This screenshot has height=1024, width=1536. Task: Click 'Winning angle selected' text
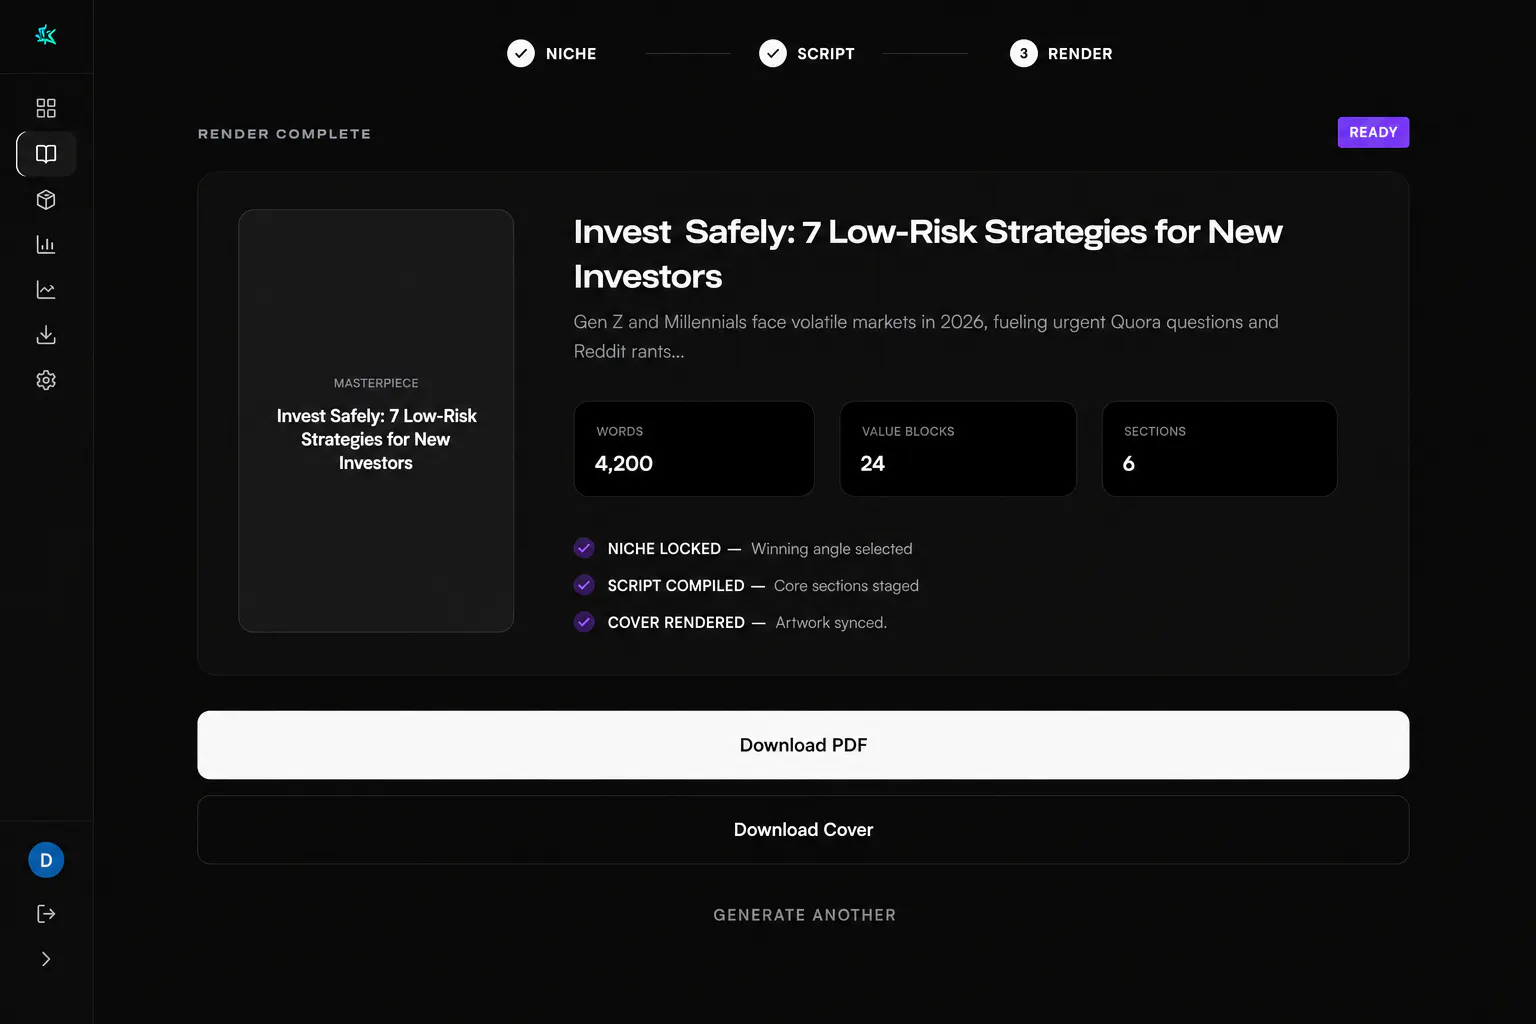coord(832,549)
